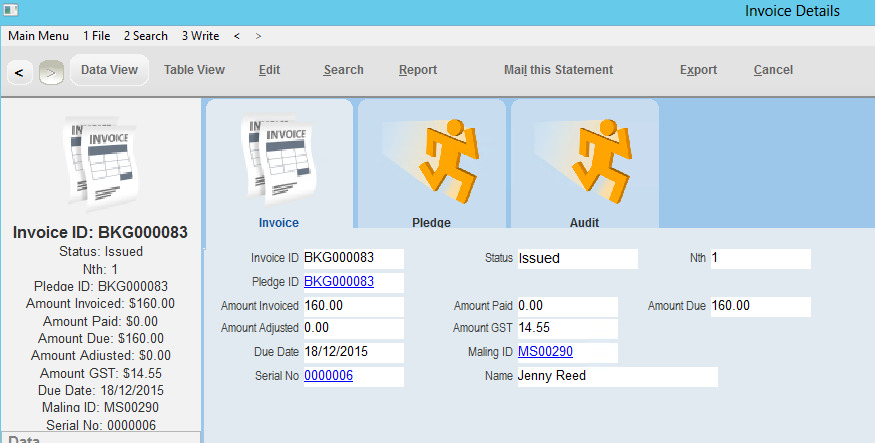Viewport: 875px width, 443px height.
Task: Open the Invoice tab icon
Action: click(x=278, y=161)
